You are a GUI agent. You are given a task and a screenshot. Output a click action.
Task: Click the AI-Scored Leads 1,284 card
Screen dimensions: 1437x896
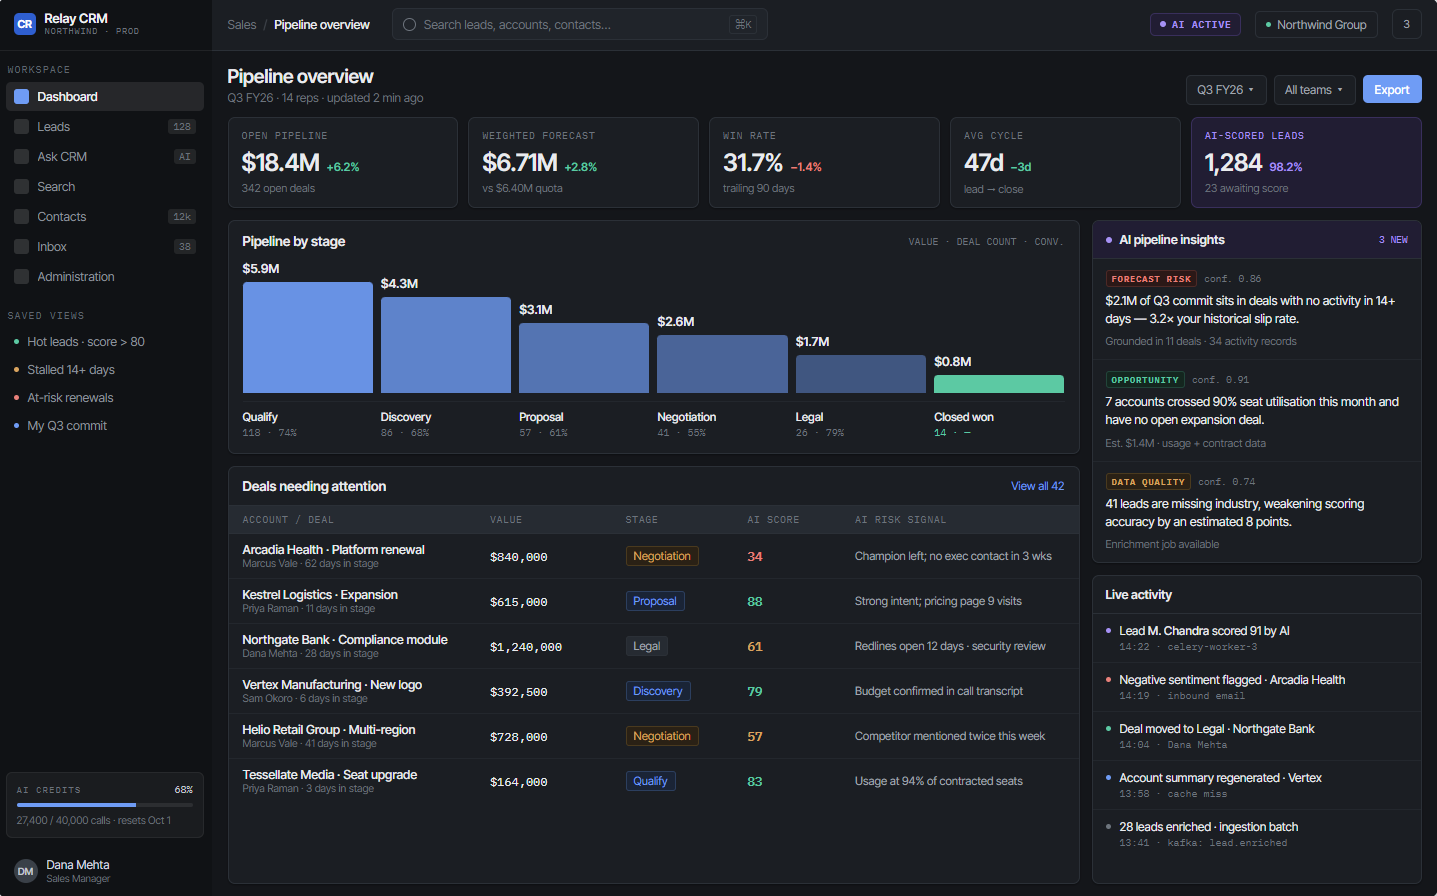tap(1306, 162)
